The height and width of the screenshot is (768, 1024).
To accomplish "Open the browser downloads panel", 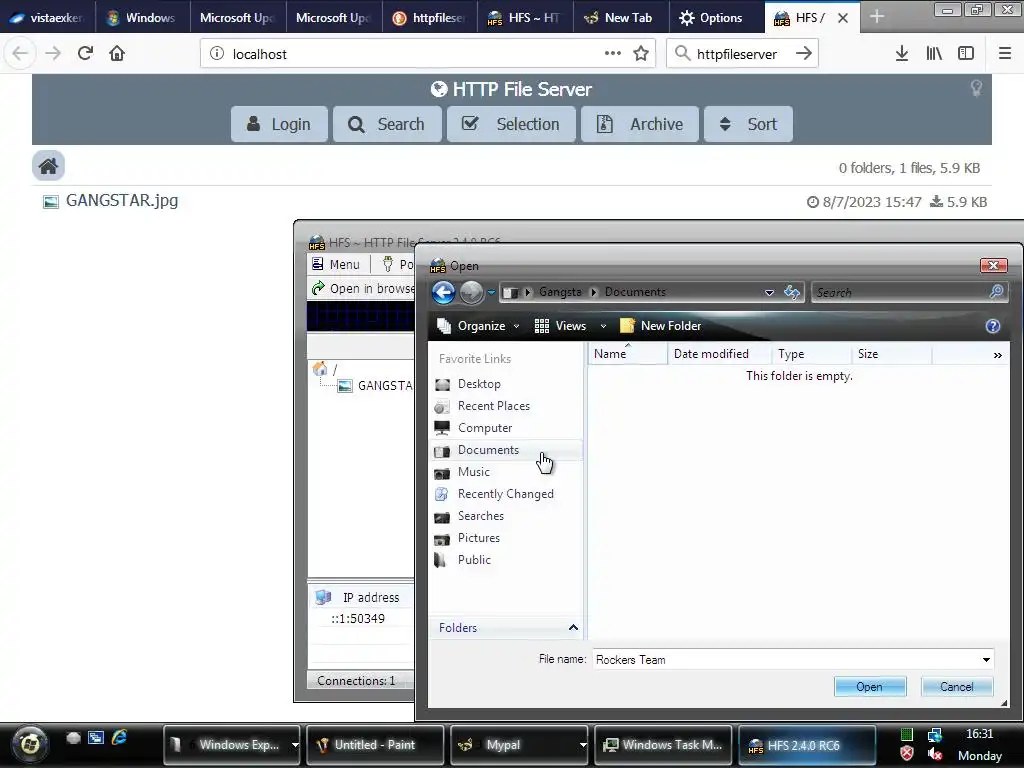I will [x=902, y=54].
